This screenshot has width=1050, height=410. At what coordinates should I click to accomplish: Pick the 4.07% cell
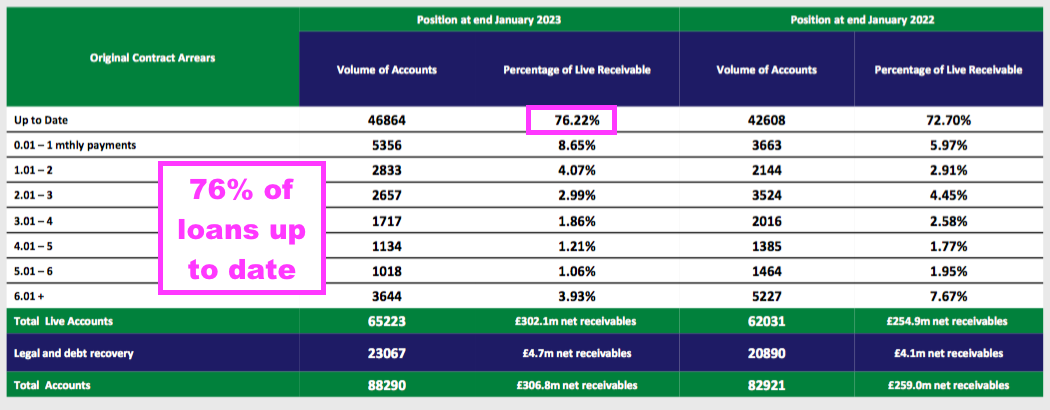tap(577, 171)
